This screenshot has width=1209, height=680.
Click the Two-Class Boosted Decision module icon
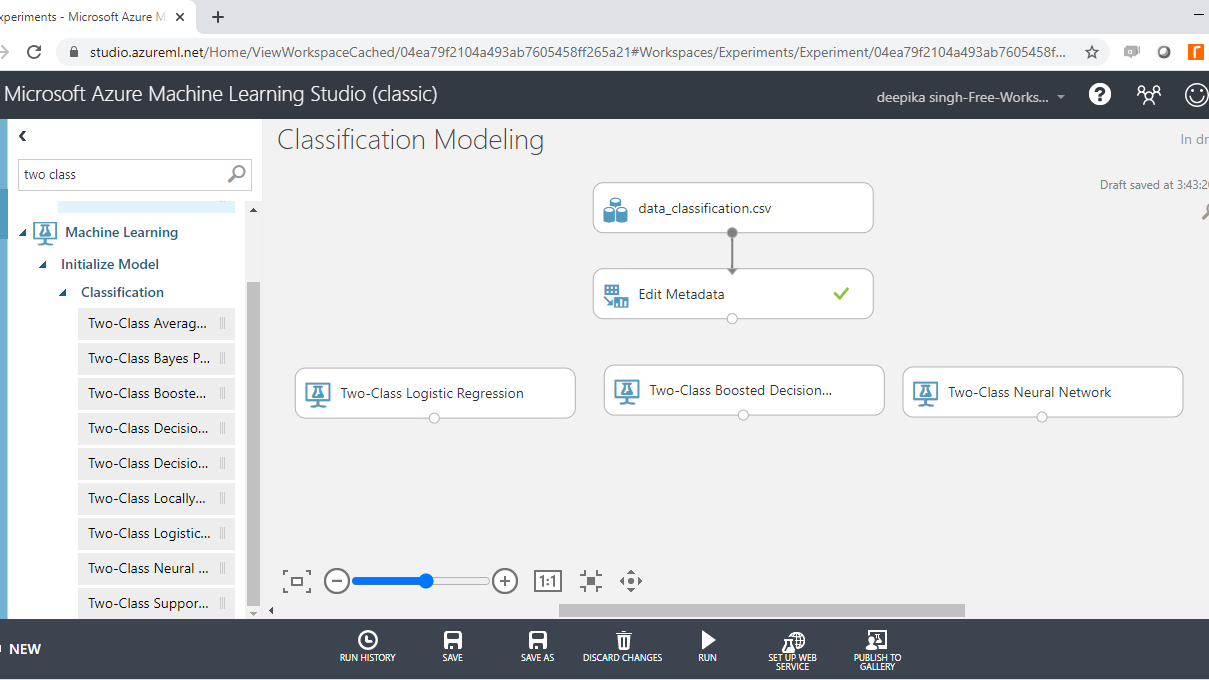[x=627, y=391]
